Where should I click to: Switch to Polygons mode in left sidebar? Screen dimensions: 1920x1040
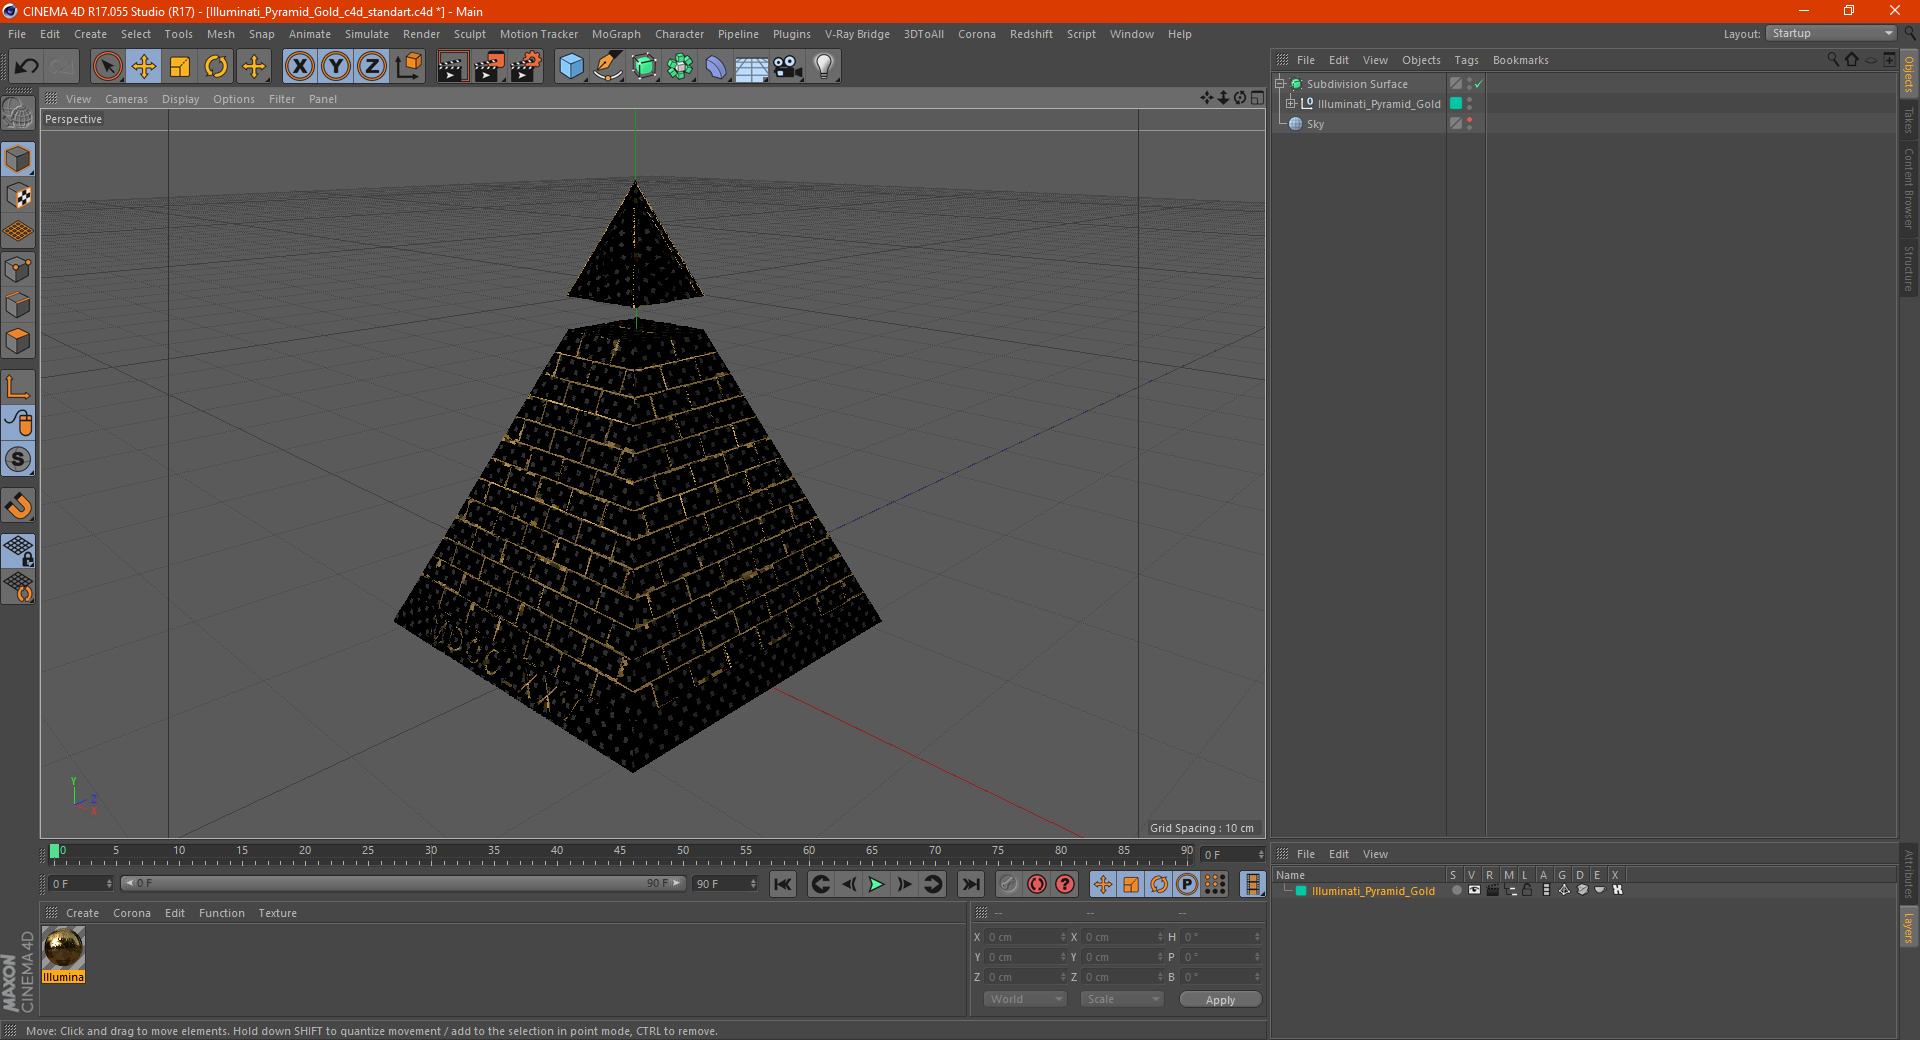(x=18, y=341)
